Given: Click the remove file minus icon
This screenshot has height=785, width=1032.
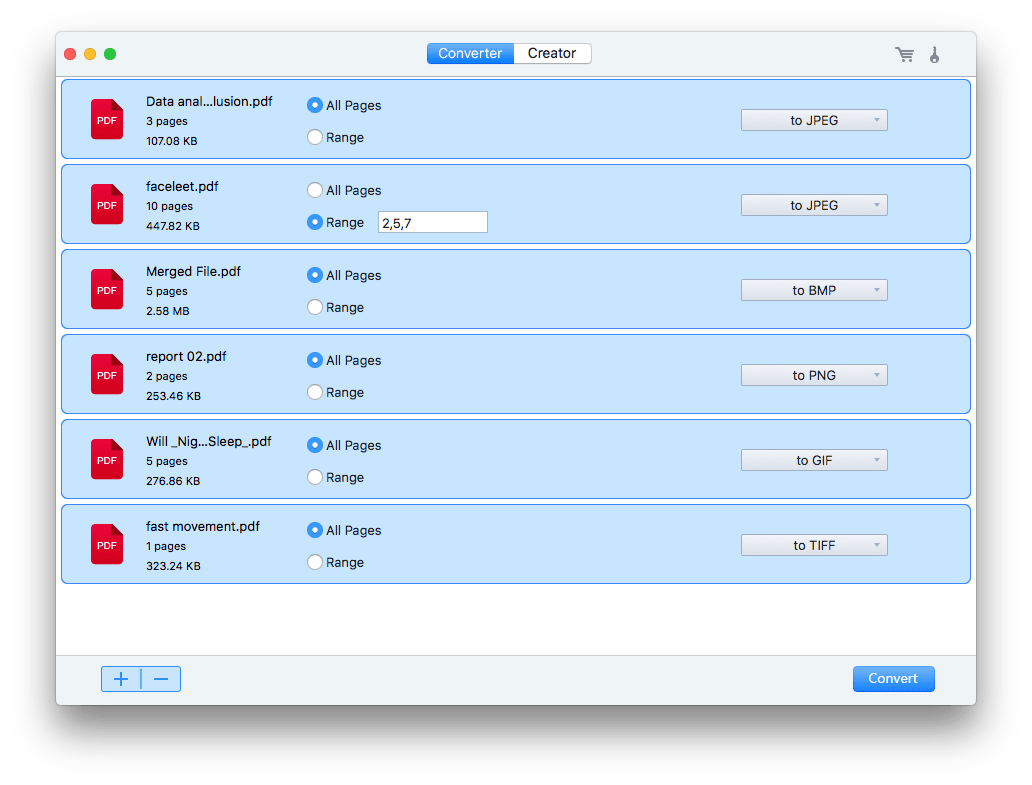Looking at the screenshot, I should [161, 678].
